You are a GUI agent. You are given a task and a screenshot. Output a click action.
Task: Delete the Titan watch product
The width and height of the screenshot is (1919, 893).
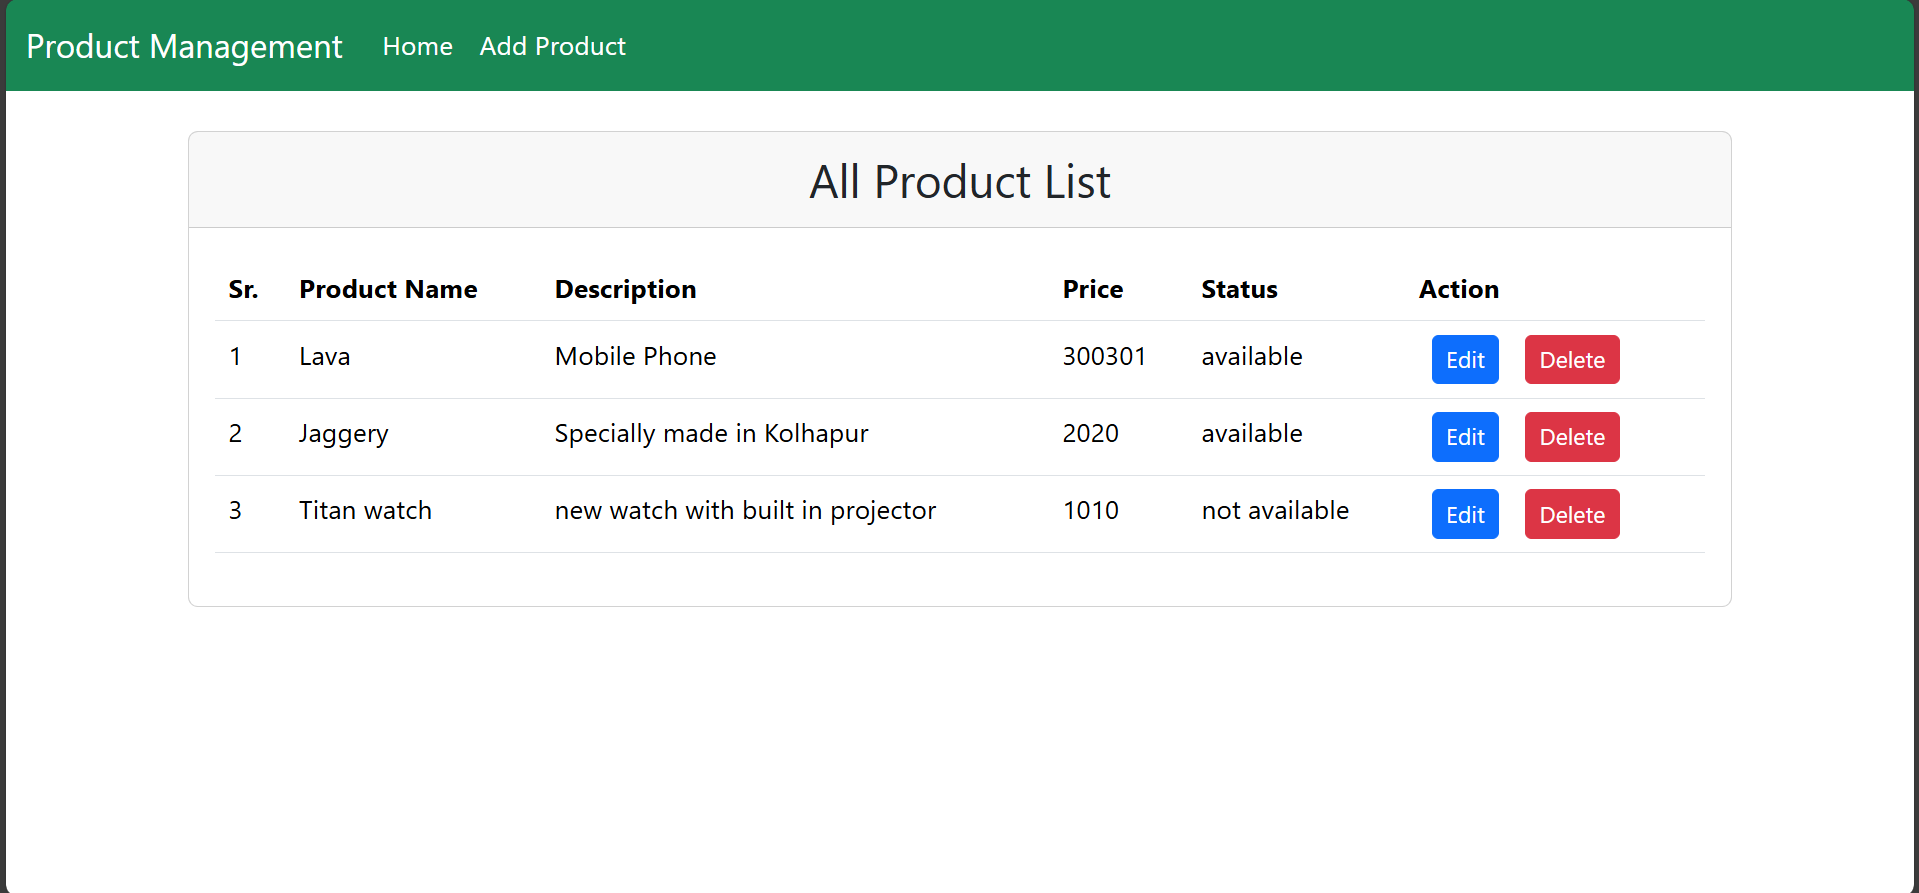coord(1571,514)
